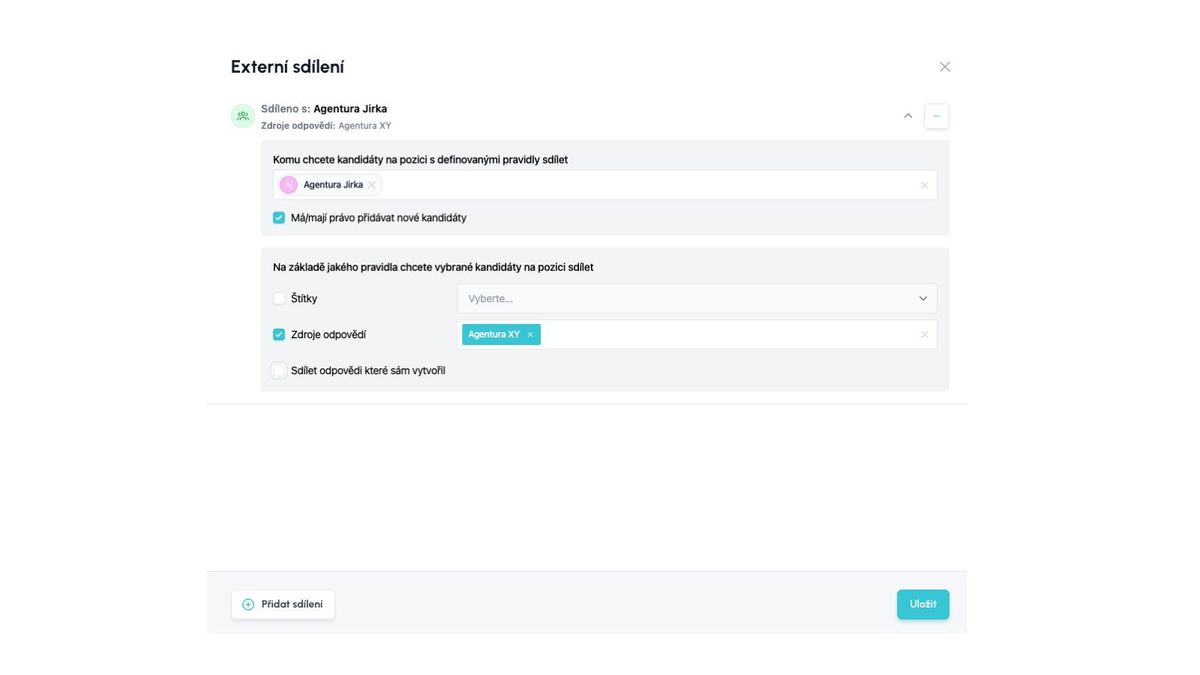Check share self-created responses option
Screen dimensions: 1200x675
click(x=279, y=371)
